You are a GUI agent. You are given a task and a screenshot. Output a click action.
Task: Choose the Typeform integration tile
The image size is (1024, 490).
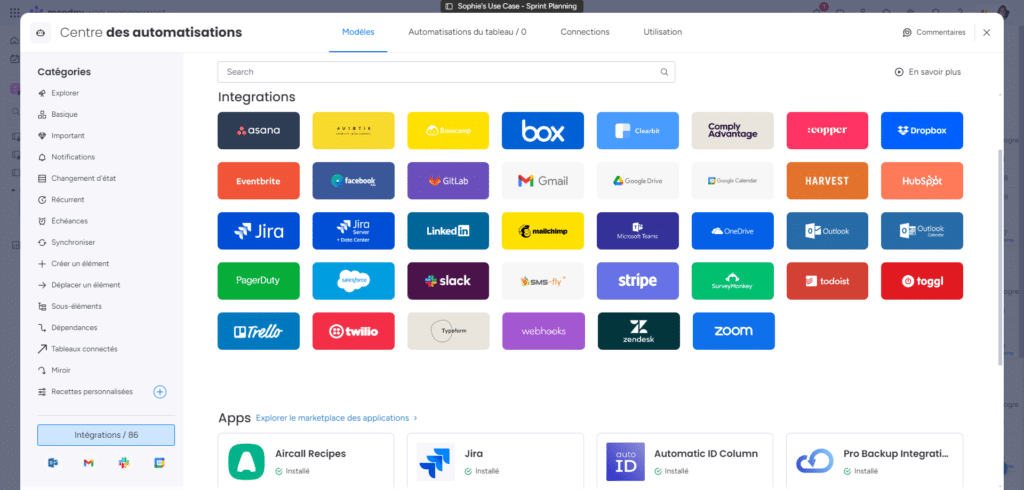click(x=448, y=331)
